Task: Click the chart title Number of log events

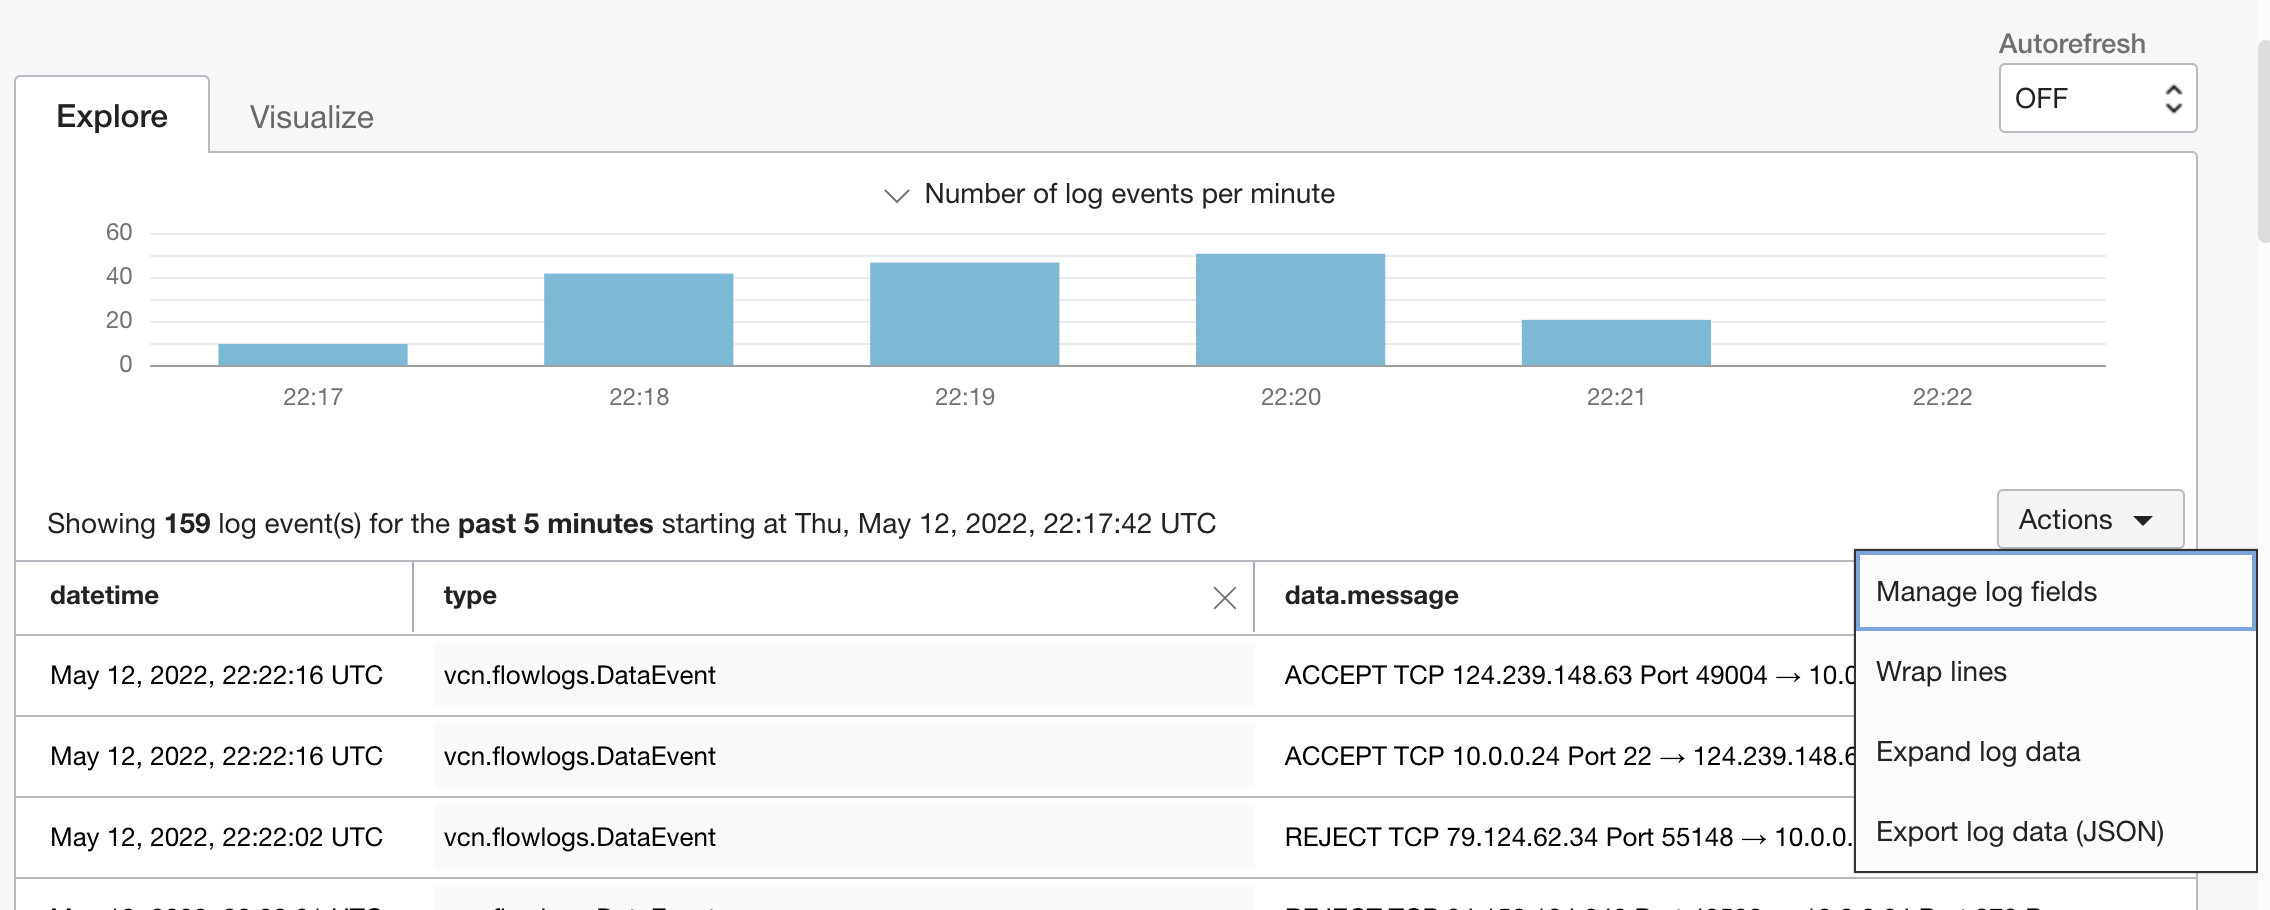Action: tap(1128, 194)
